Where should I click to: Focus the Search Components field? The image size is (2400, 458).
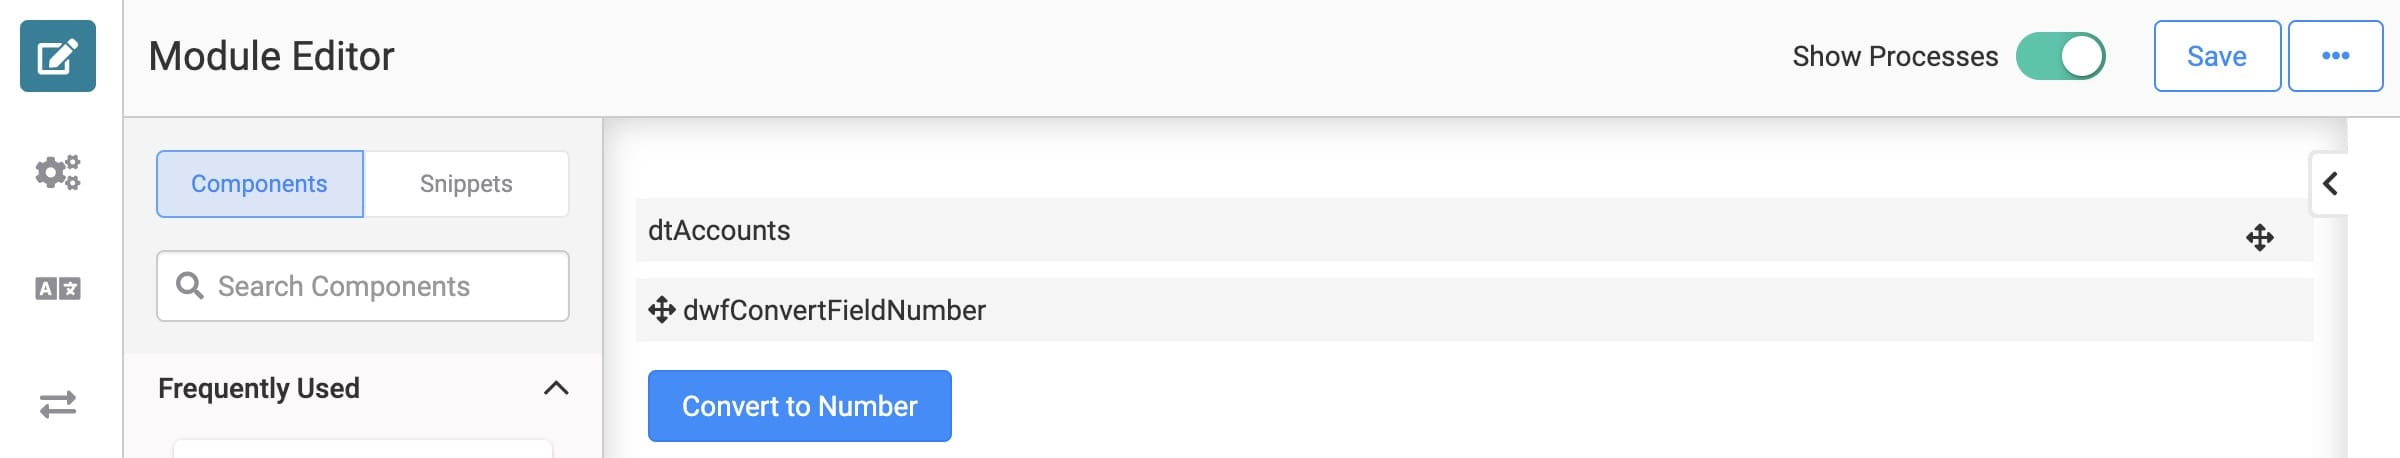pos(363,286)
